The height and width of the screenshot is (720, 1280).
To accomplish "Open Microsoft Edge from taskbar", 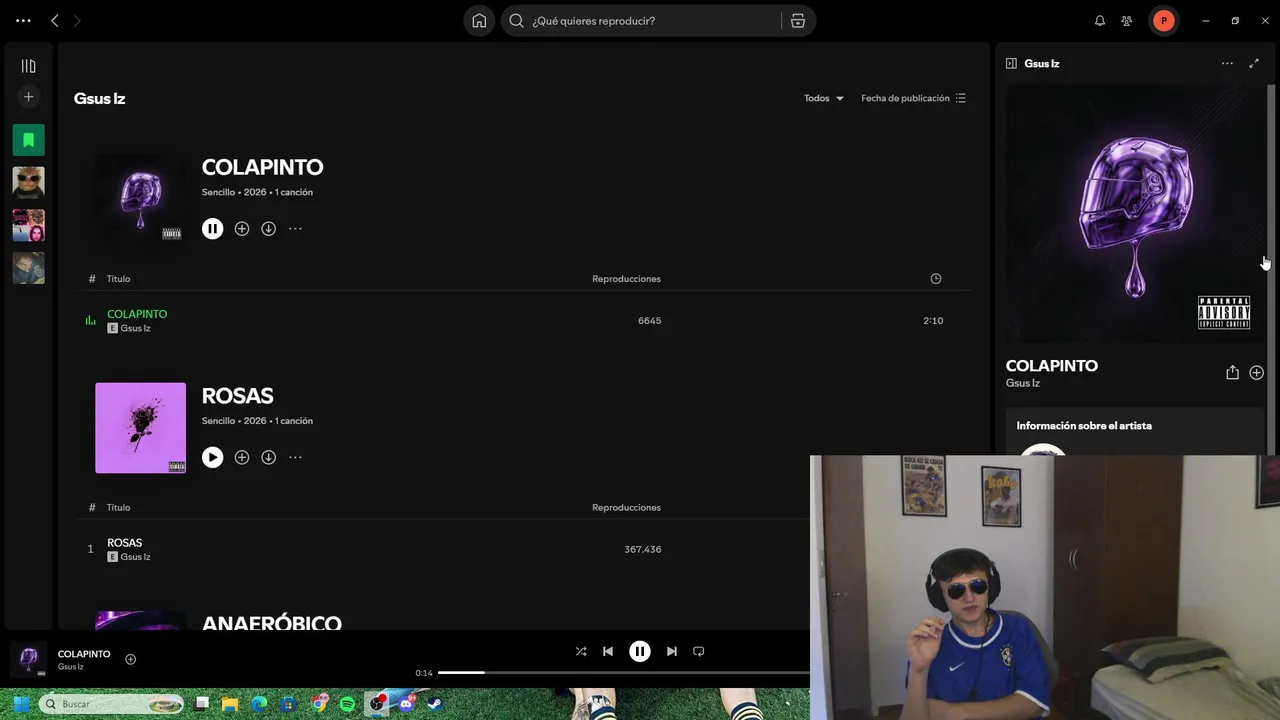I will coord(260,704).
